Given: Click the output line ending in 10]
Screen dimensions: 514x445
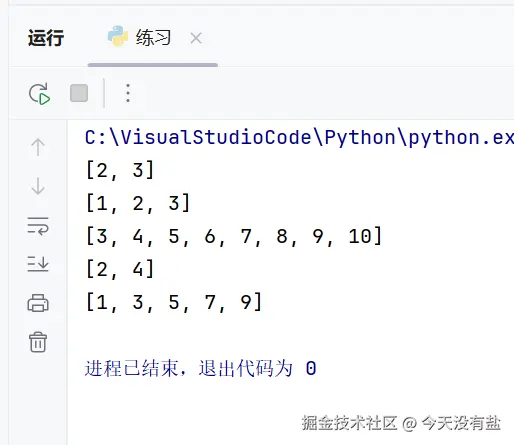Looking at the screenshot, I should click(234, 236).
